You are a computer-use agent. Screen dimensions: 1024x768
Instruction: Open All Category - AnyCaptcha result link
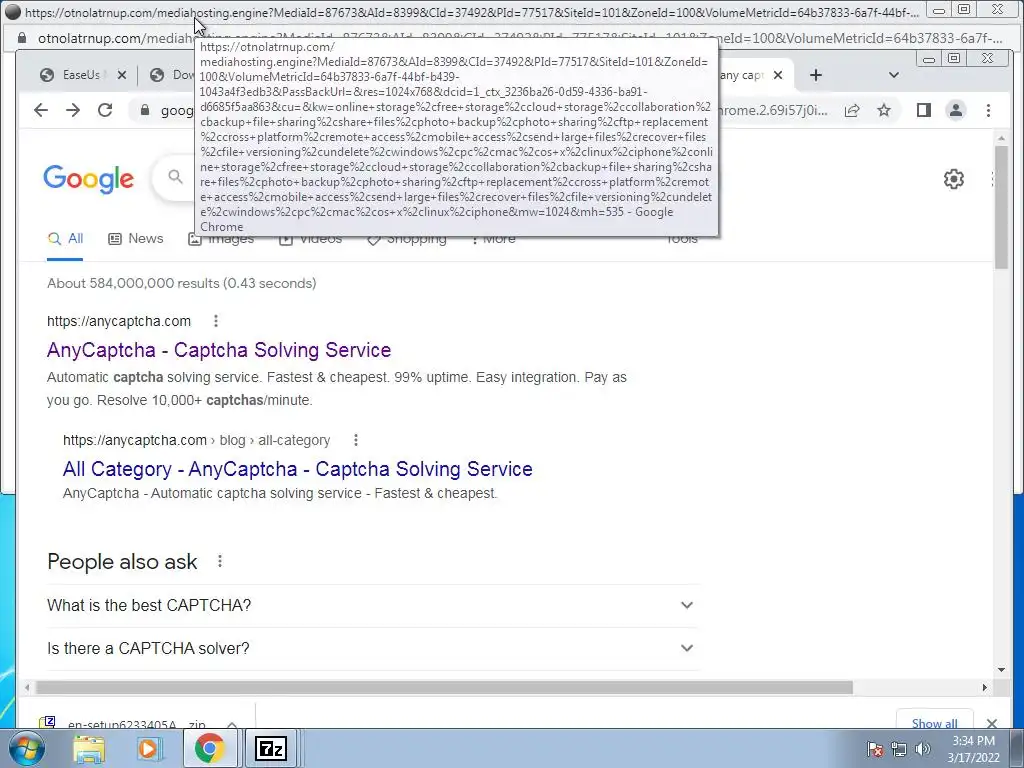[298, 469]
